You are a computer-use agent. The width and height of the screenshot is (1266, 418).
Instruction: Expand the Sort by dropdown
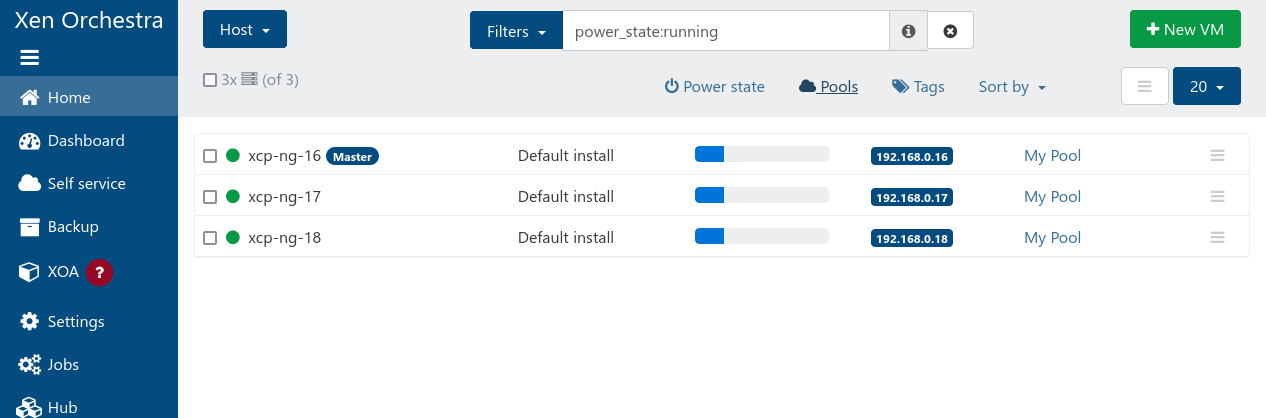[x=1012, y=87]
